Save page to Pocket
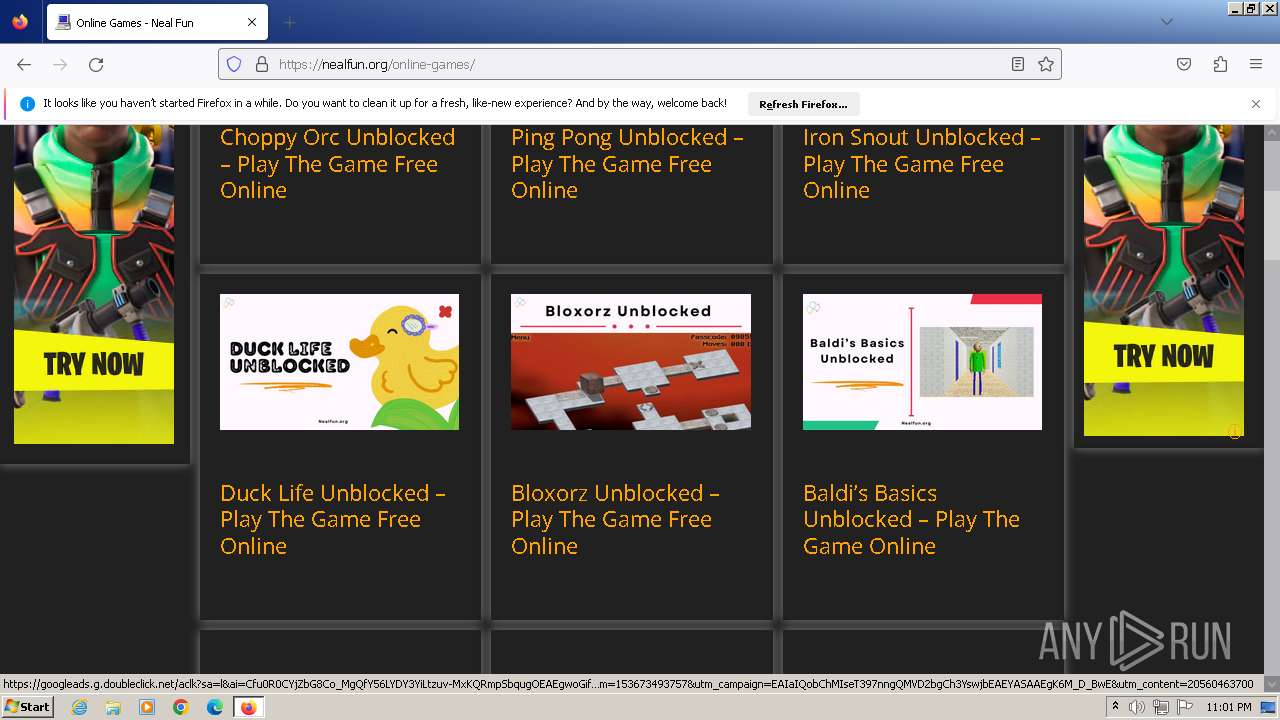1280x720 pixels. click(1184, 64)
